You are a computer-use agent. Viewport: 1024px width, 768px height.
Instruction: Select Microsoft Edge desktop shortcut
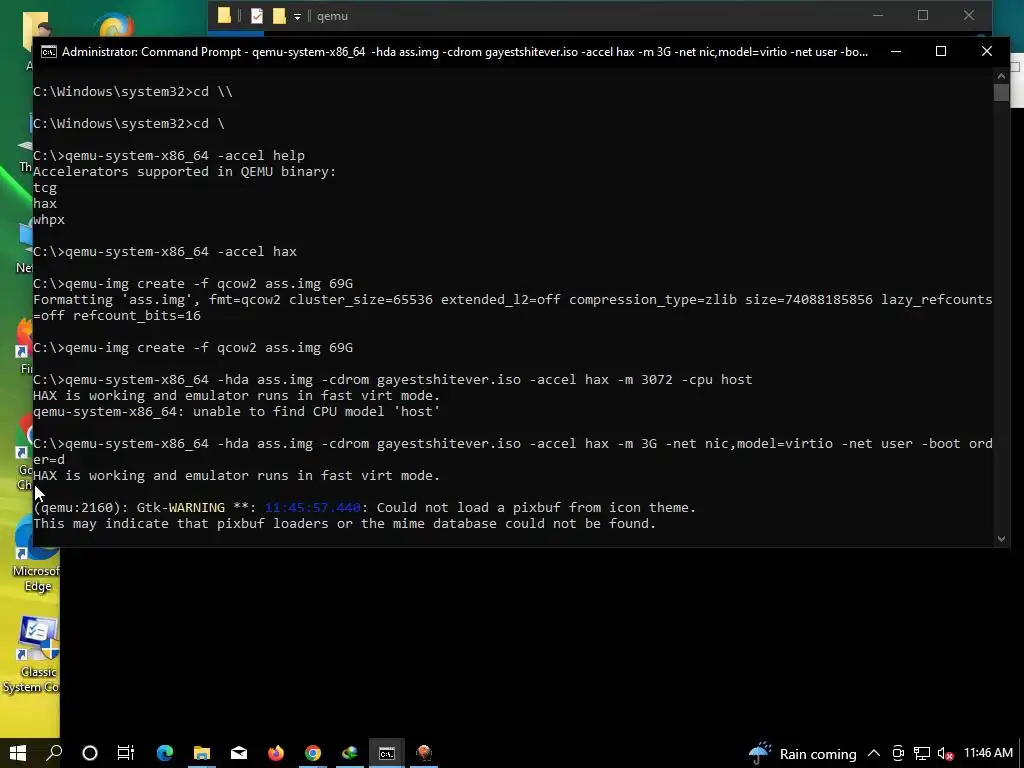pos(35,554)
